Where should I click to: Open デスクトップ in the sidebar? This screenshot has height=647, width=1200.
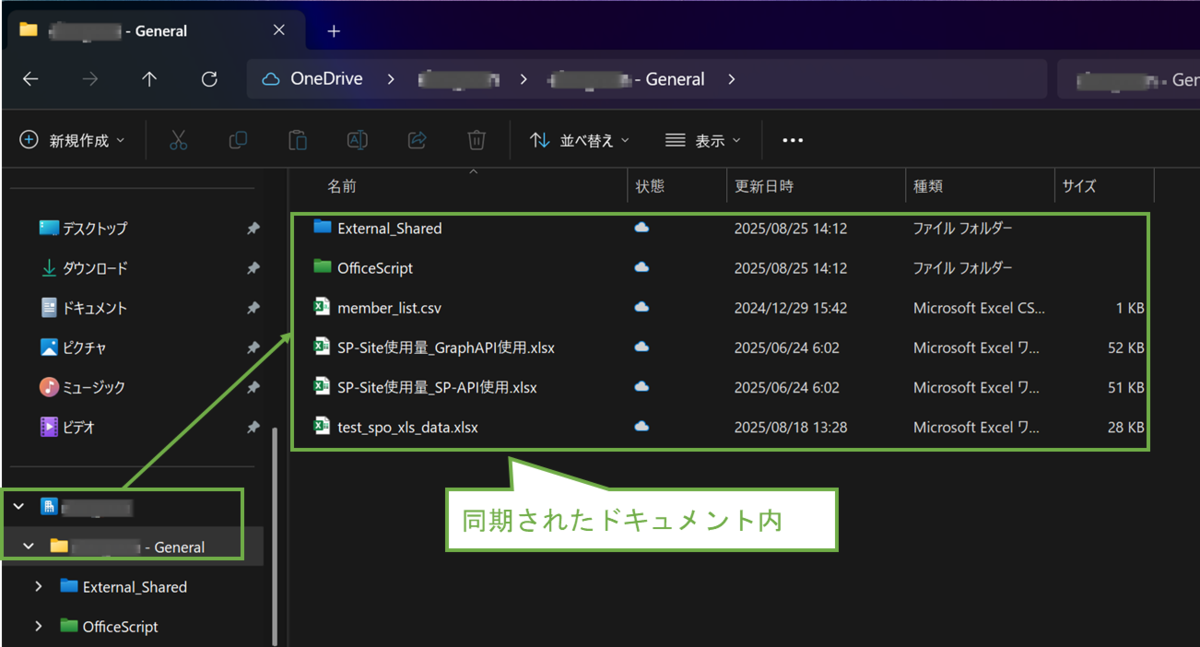point(95,228)
